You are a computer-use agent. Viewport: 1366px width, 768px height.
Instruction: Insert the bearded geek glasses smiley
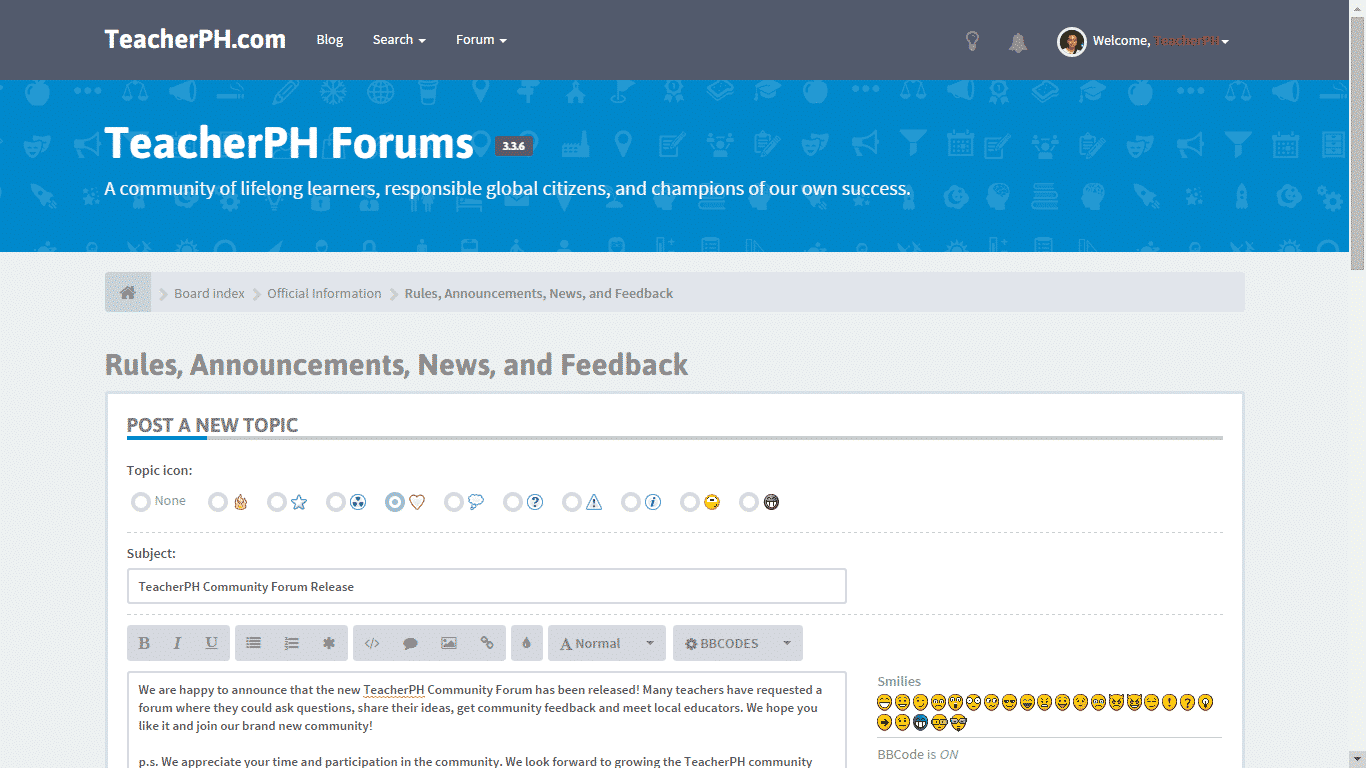(958, 722)
